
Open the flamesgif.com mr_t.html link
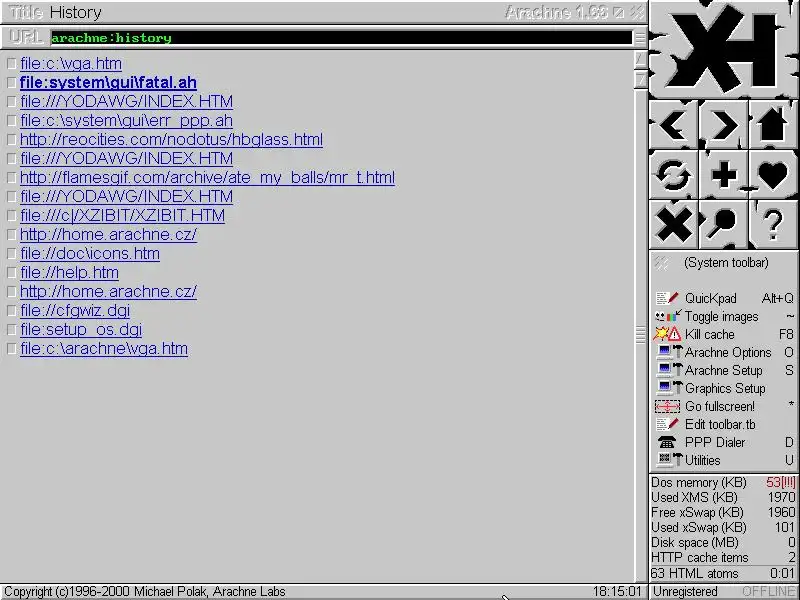[208, 178]
